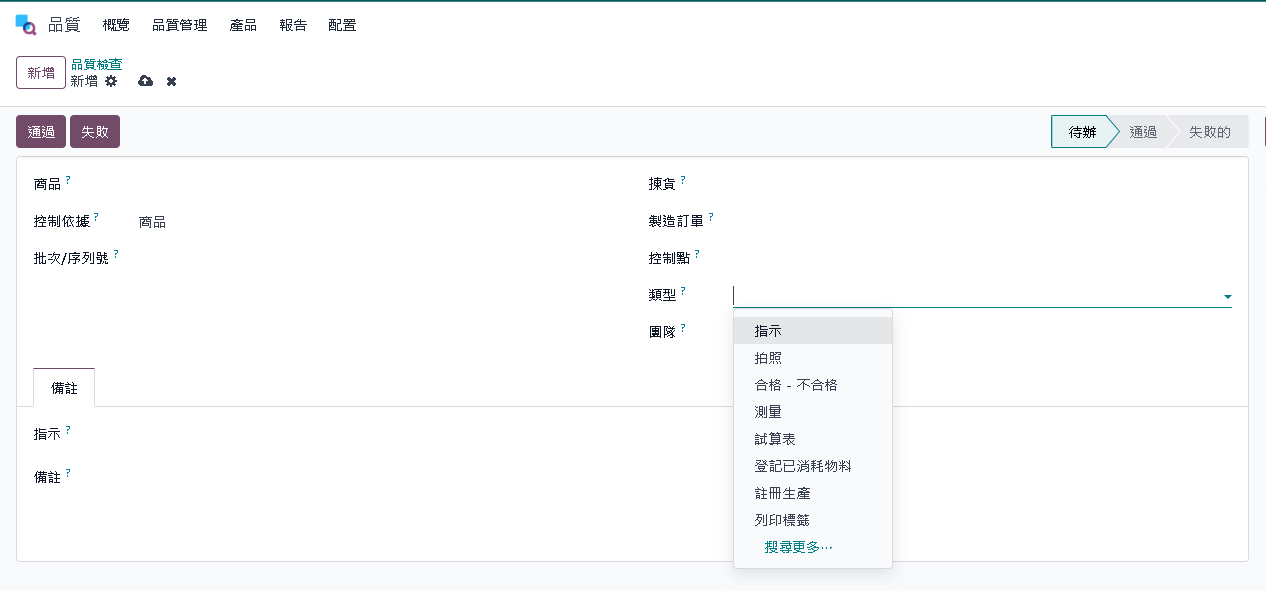
Task: Open the 品質管理 menu
Action: point(180,25)
